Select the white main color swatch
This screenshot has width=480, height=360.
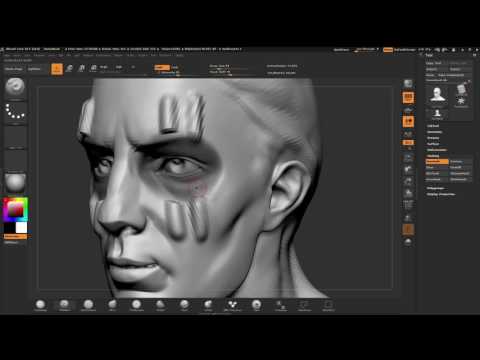(x=21, y=228)
